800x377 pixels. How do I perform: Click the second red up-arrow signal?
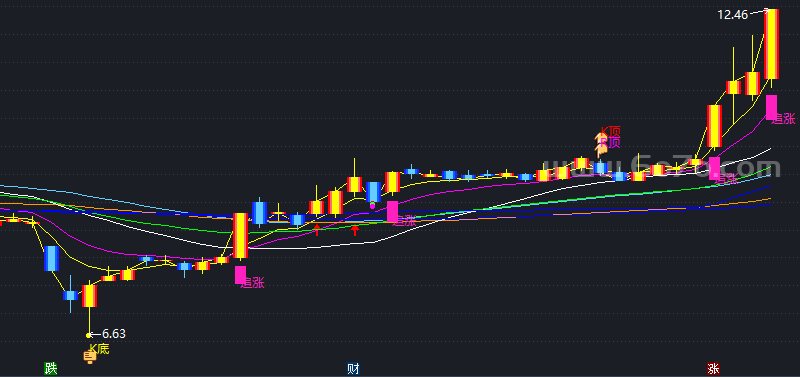[355, 230]
